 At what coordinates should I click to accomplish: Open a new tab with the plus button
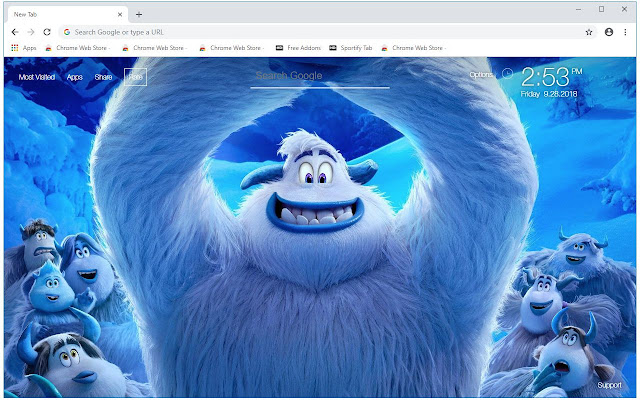tap(139, 14)
